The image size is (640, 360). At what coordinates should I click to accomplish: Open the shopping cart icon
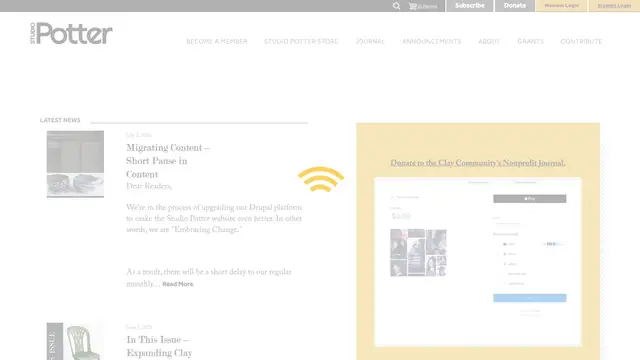coord(413,6)
